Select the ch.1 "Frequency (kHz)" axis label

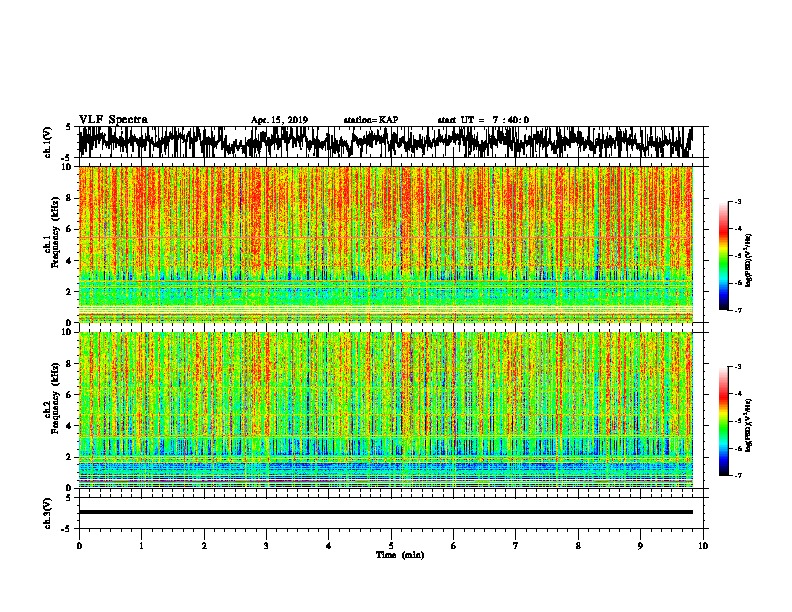coord(56,233)
